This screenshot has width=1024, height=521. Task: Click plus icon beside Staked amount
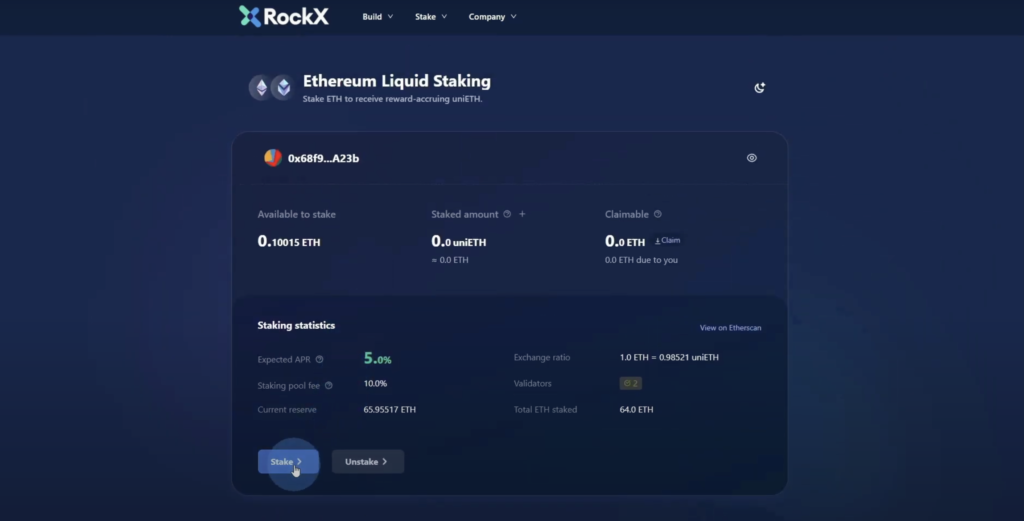click(522, 214)
